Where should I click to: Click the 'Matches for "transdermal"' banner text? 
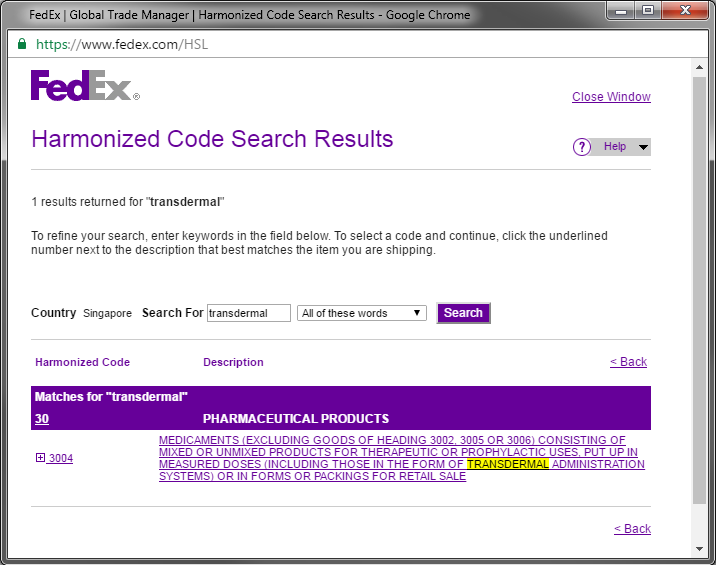click(x=111, y=396)
